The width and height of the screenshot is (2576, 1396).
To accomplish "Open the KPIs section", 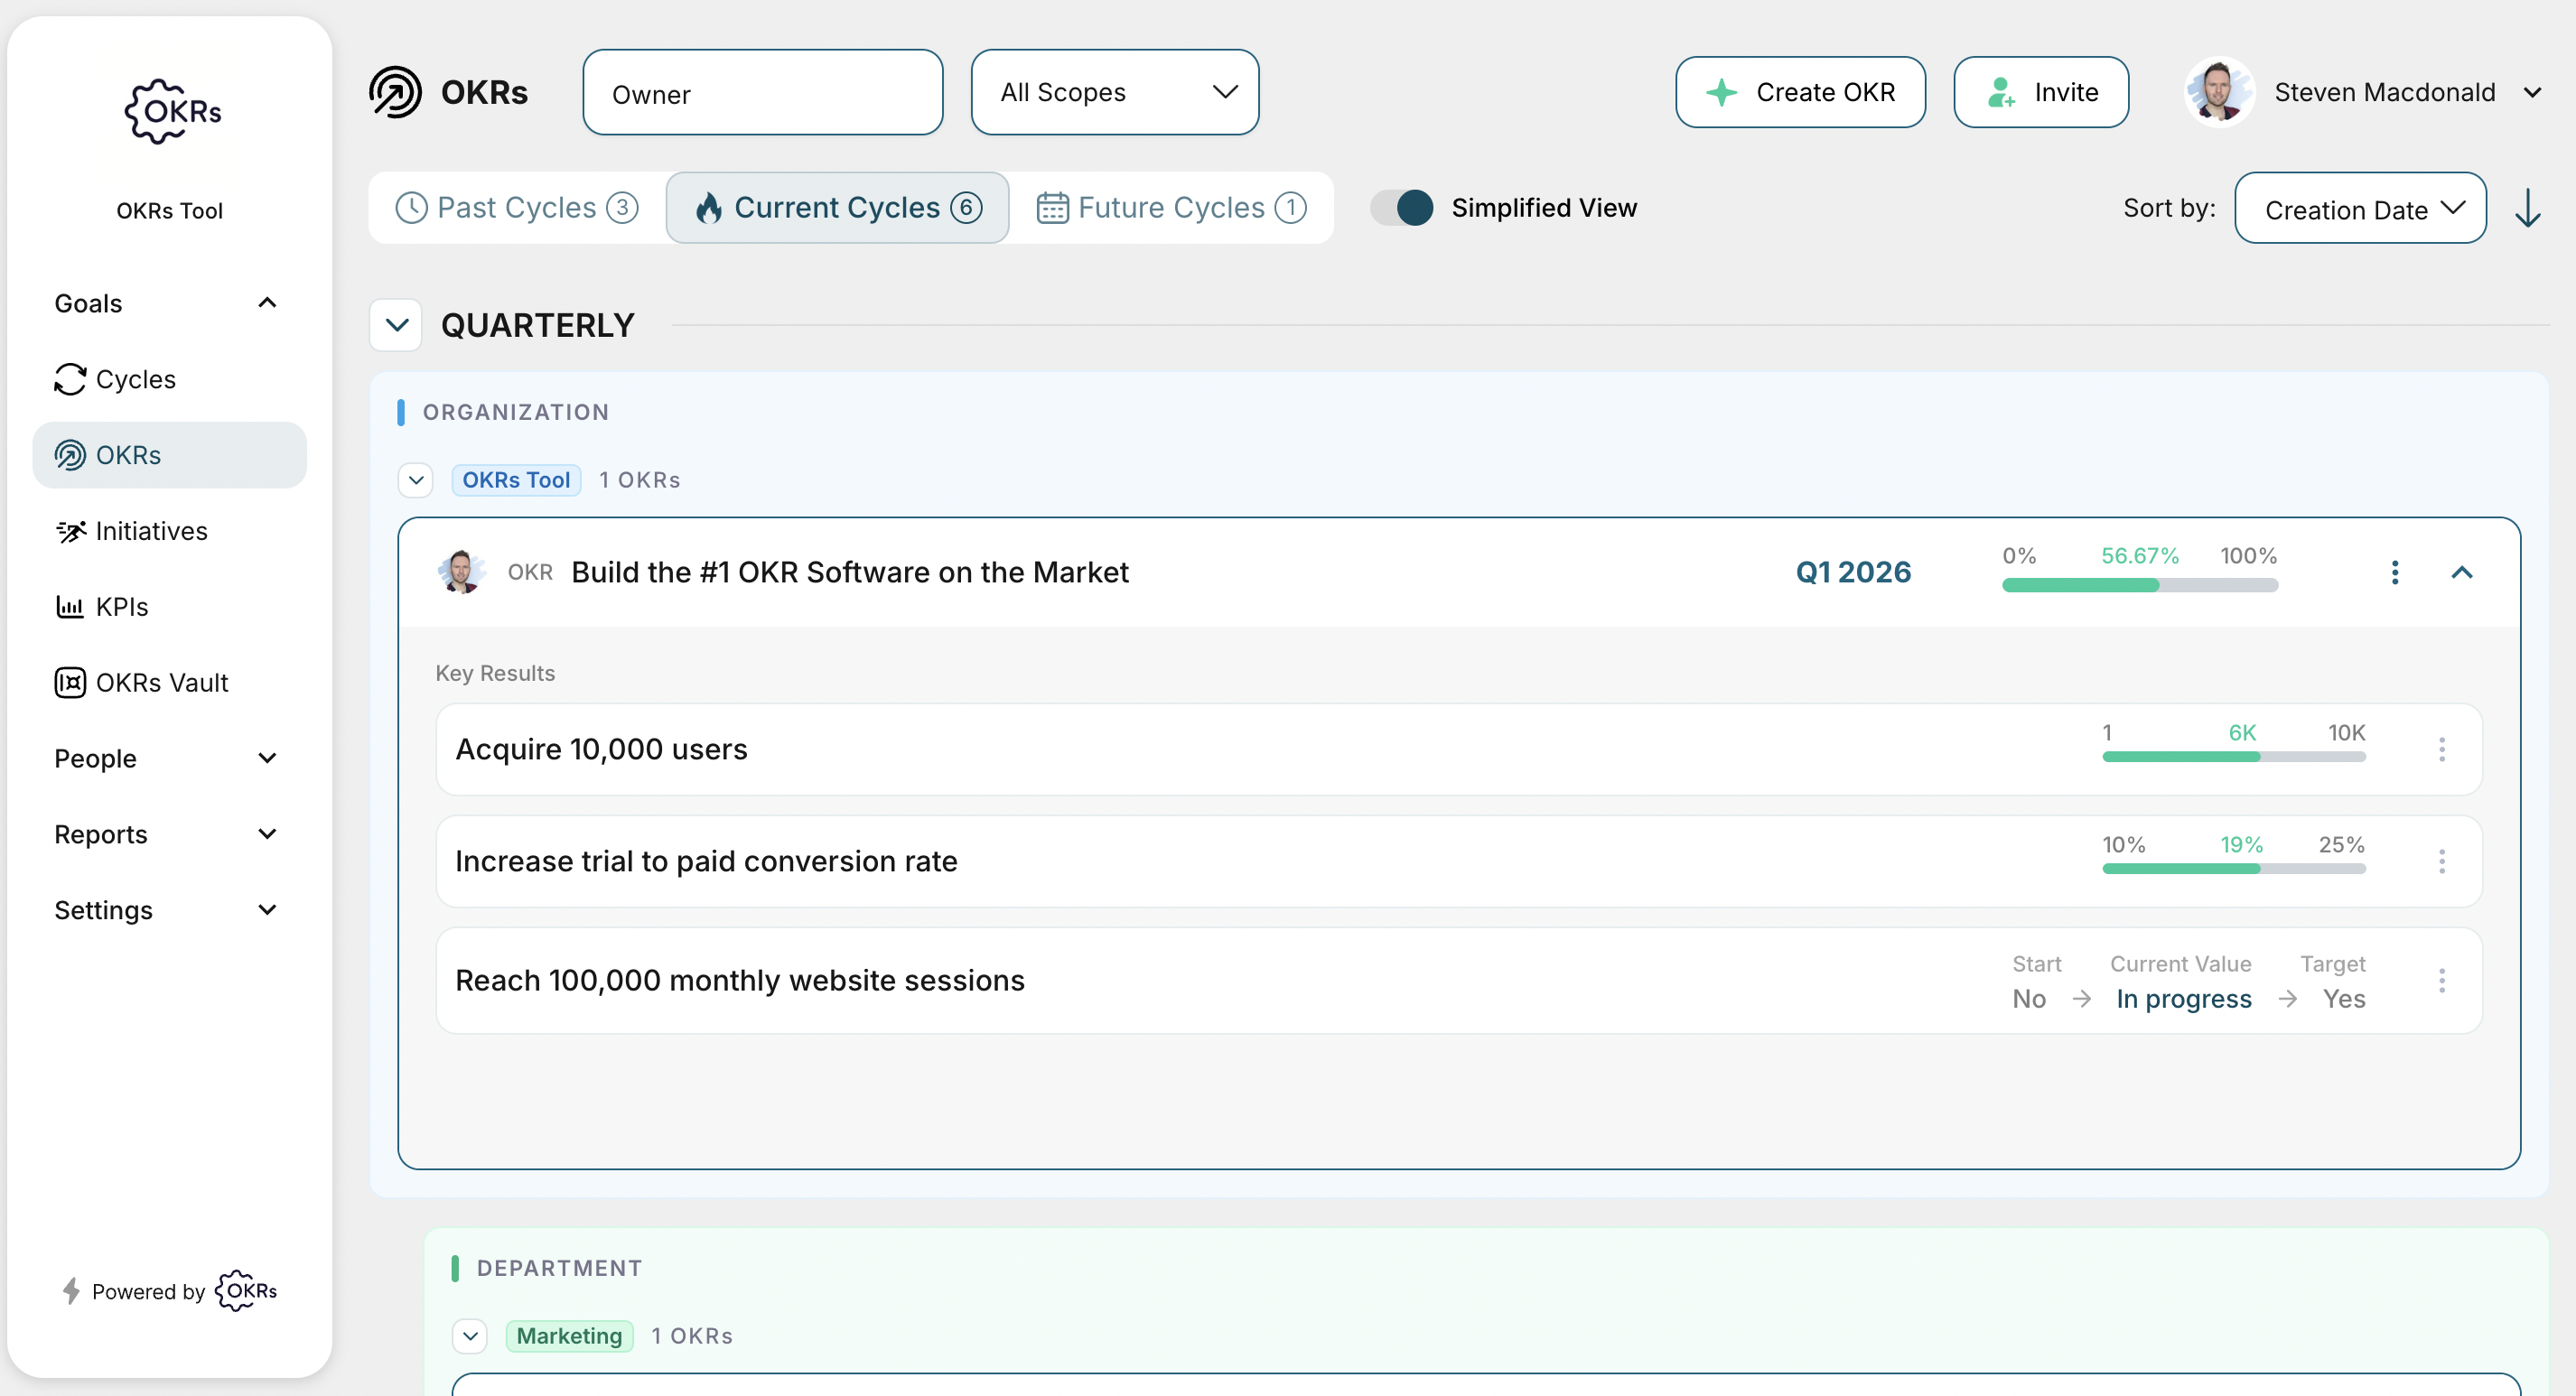I will click(x=121, y=606).
